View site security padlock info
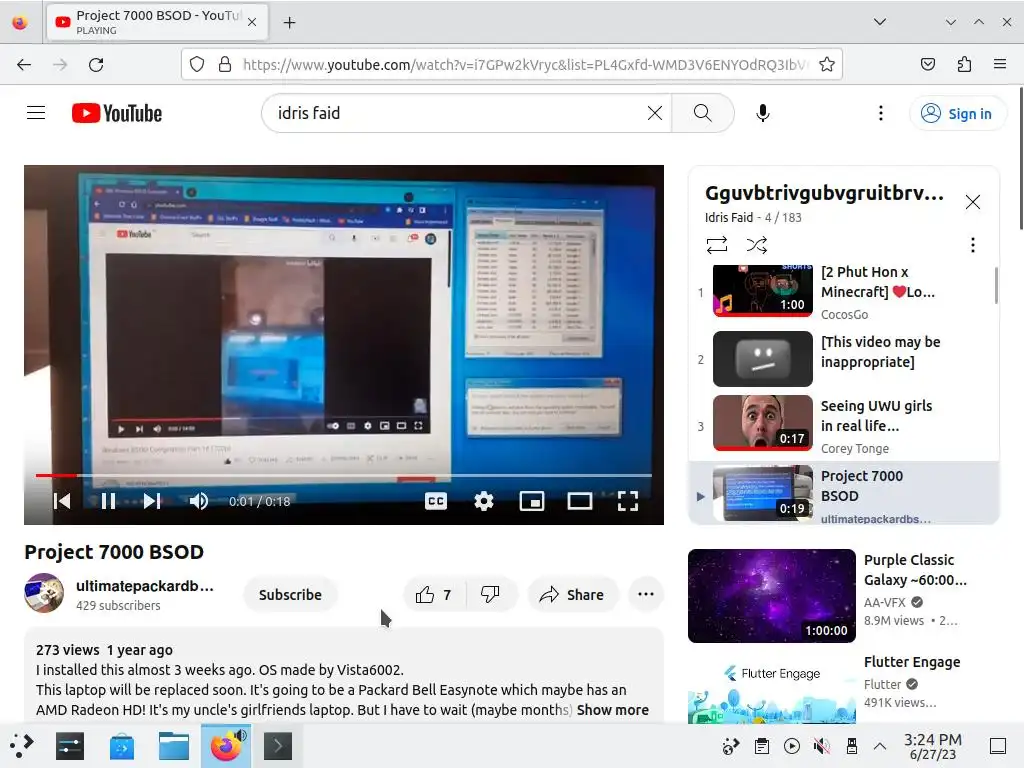The height and width of the screenshot is (768, 1024). pyautogui.click(x=225, y=64)
